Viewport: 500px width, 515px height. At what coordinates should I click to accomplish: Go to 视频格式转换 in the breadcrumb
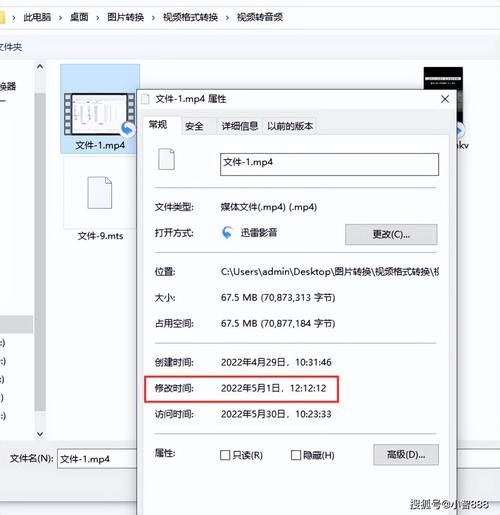(190, 17)
